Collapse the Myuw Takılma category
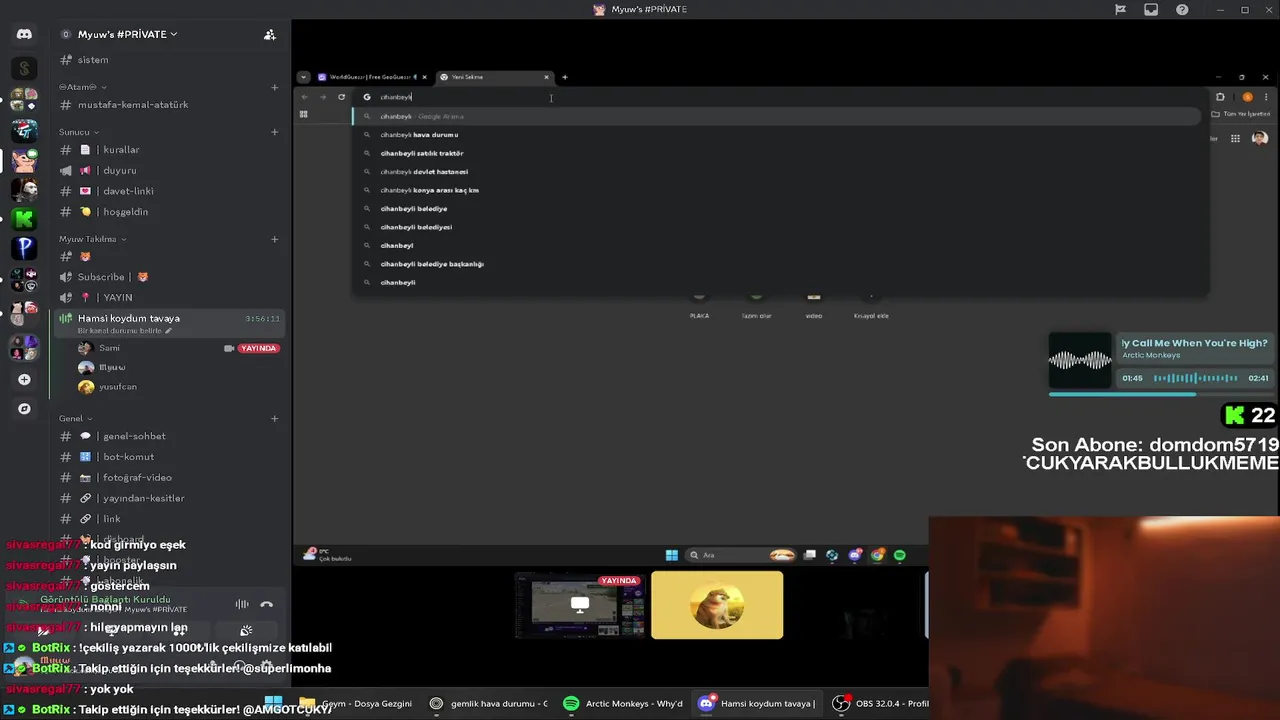1280x720 pixels. click(92, 239)
